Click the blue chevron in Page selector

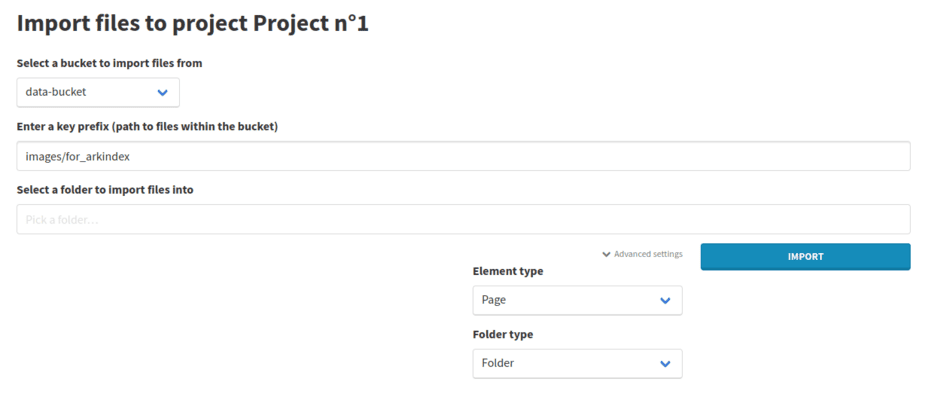pyautogui.click(x=665, y=301)
